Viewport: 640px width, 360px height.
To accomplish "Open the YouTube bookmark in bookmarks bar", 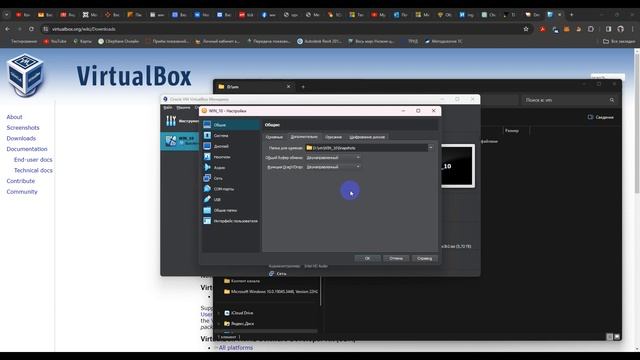I will point(55,41).
